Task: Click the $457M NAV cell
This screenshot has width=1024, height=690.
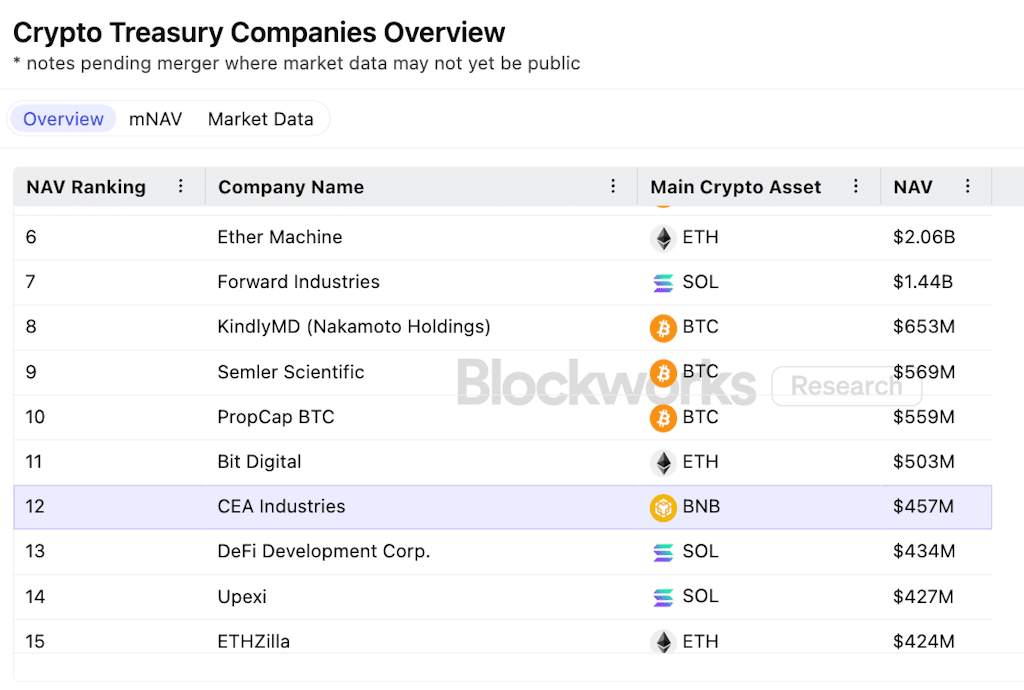Action: pos(923,507)
